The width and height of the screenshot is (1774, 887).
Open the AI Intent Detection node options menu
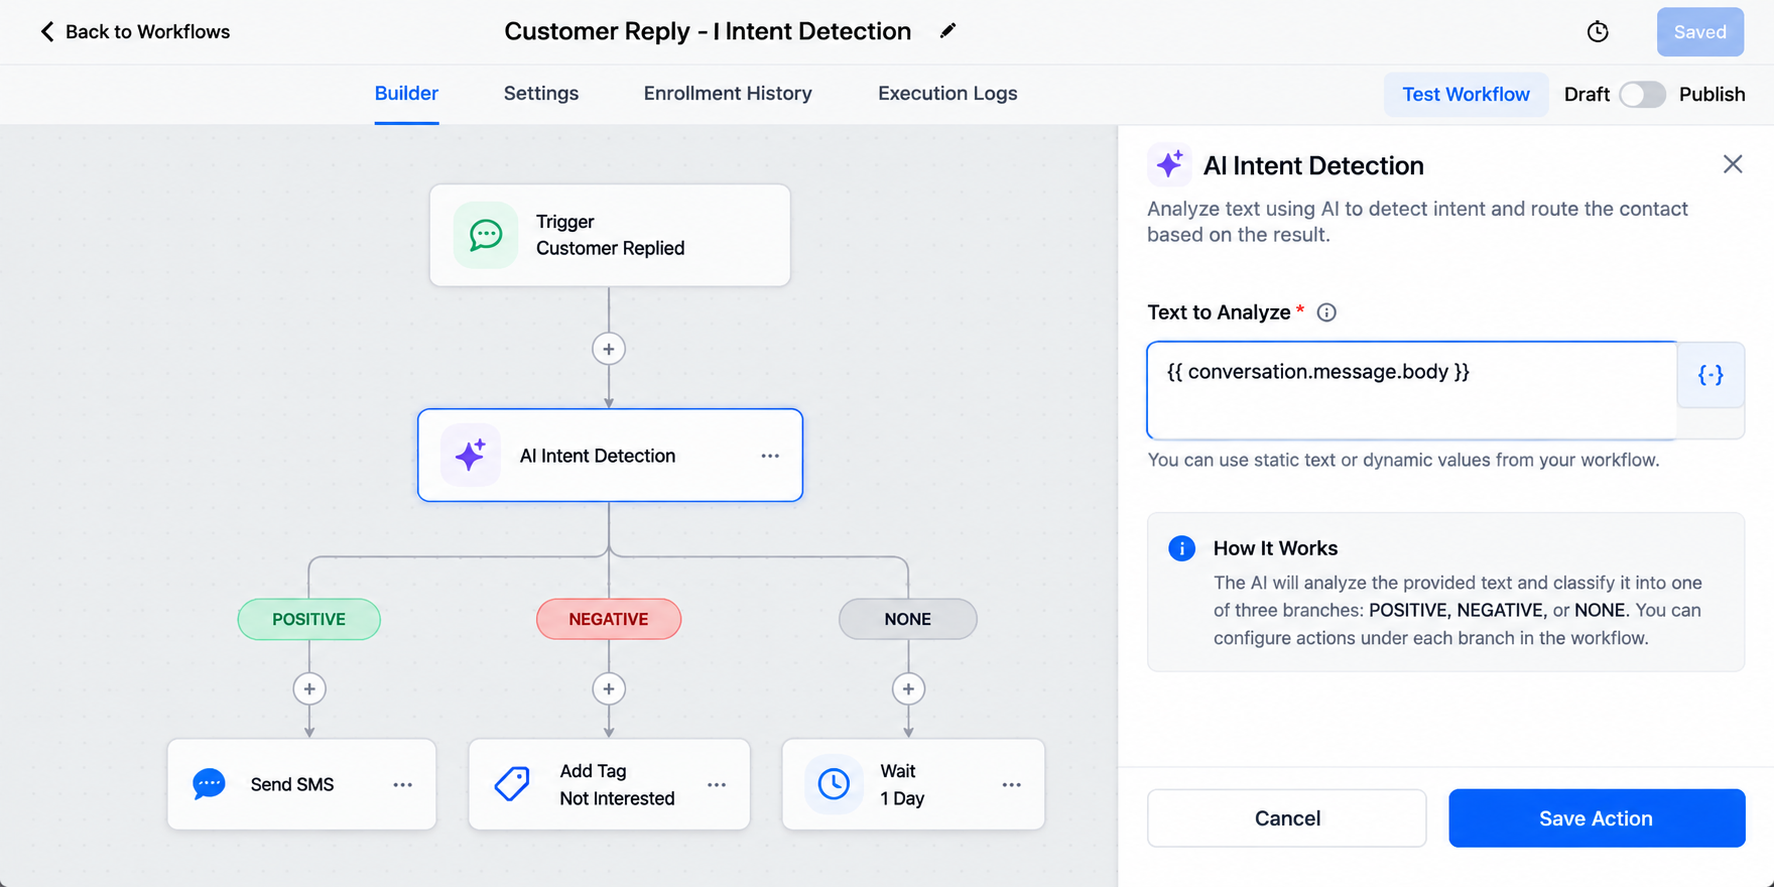pyautogui.click(x=770, y=456)
